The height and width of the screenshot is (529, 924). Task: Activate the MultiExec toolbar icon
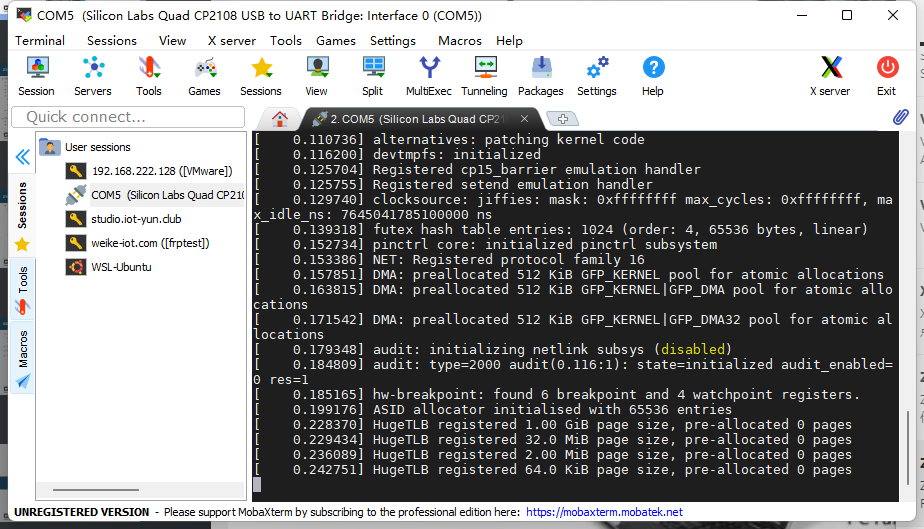(x=429, y=76)
